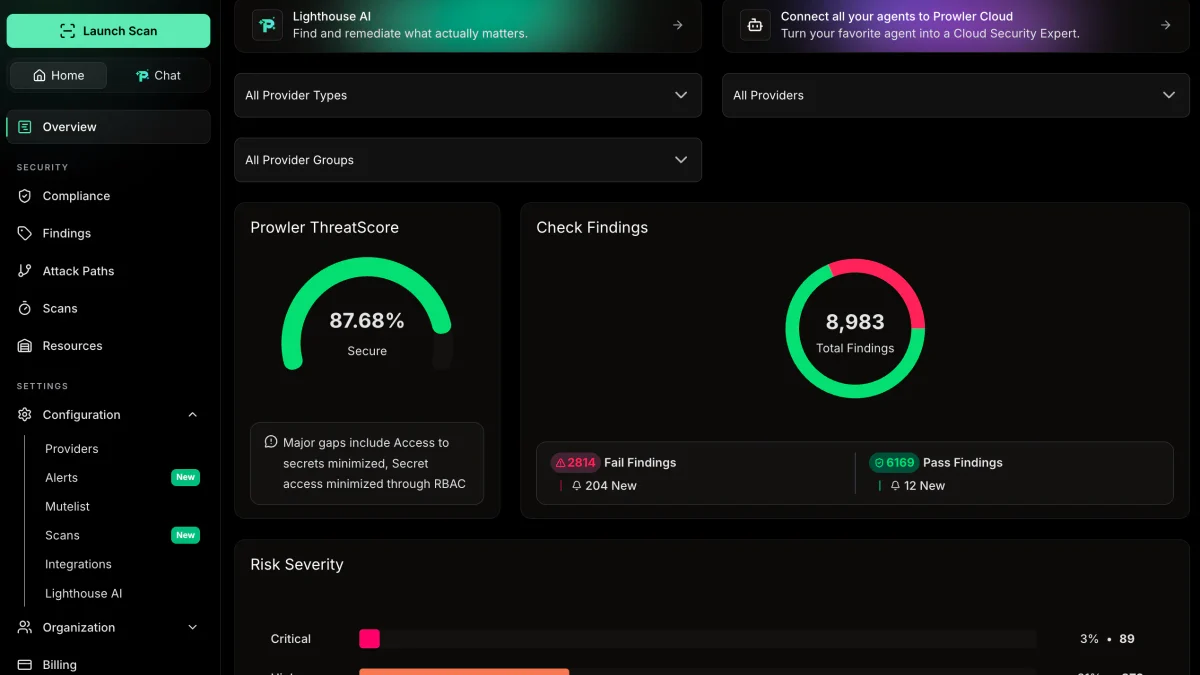Open Fail Findings label
1200x675 pixels.
click(640, 463)
